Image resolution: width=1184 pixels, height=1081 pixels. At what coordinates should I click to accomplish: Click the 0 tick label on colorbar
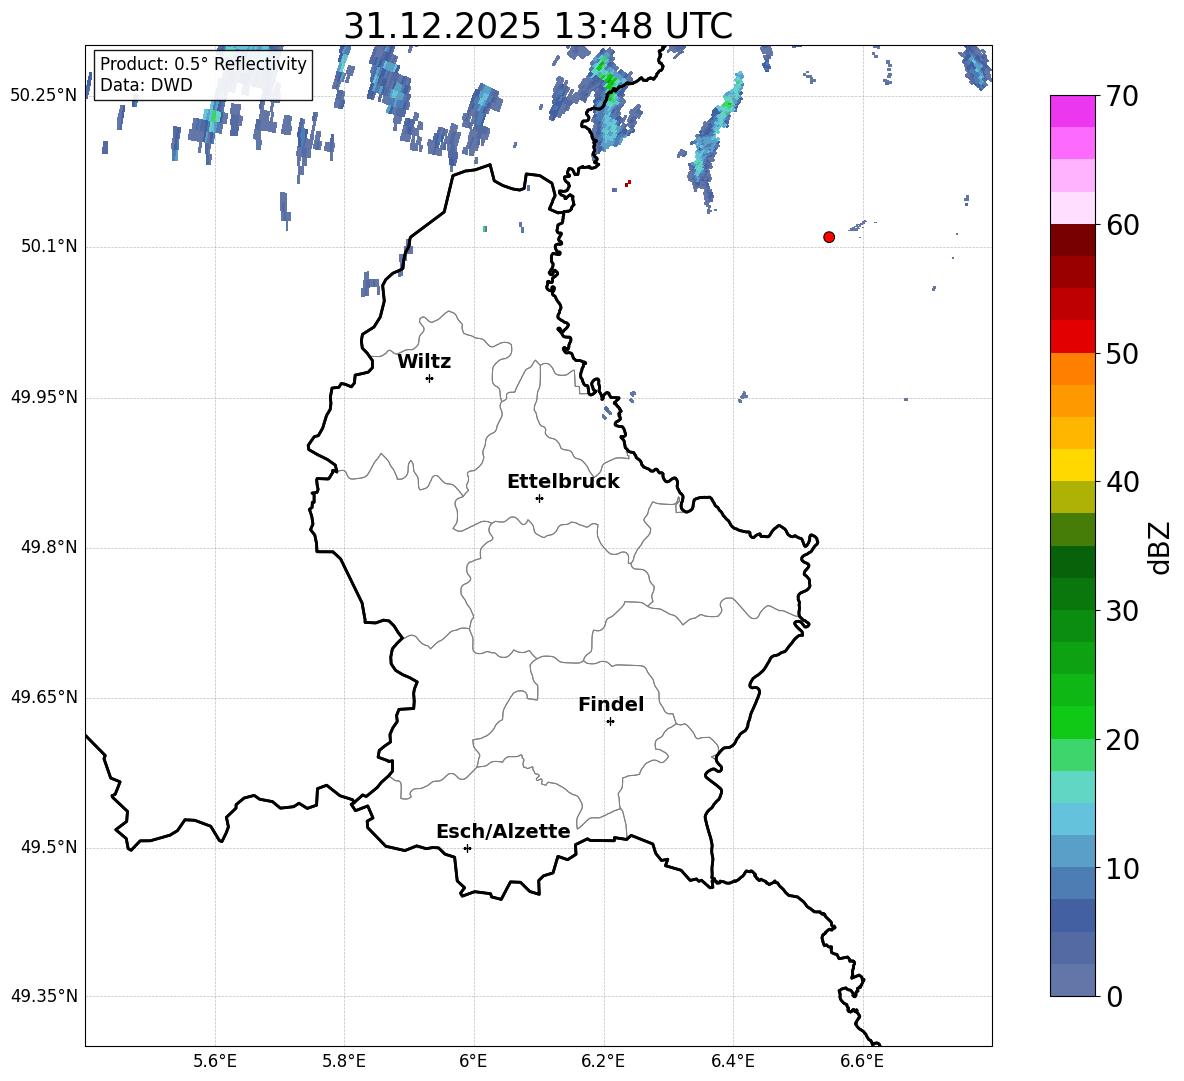click(1114, 997)
